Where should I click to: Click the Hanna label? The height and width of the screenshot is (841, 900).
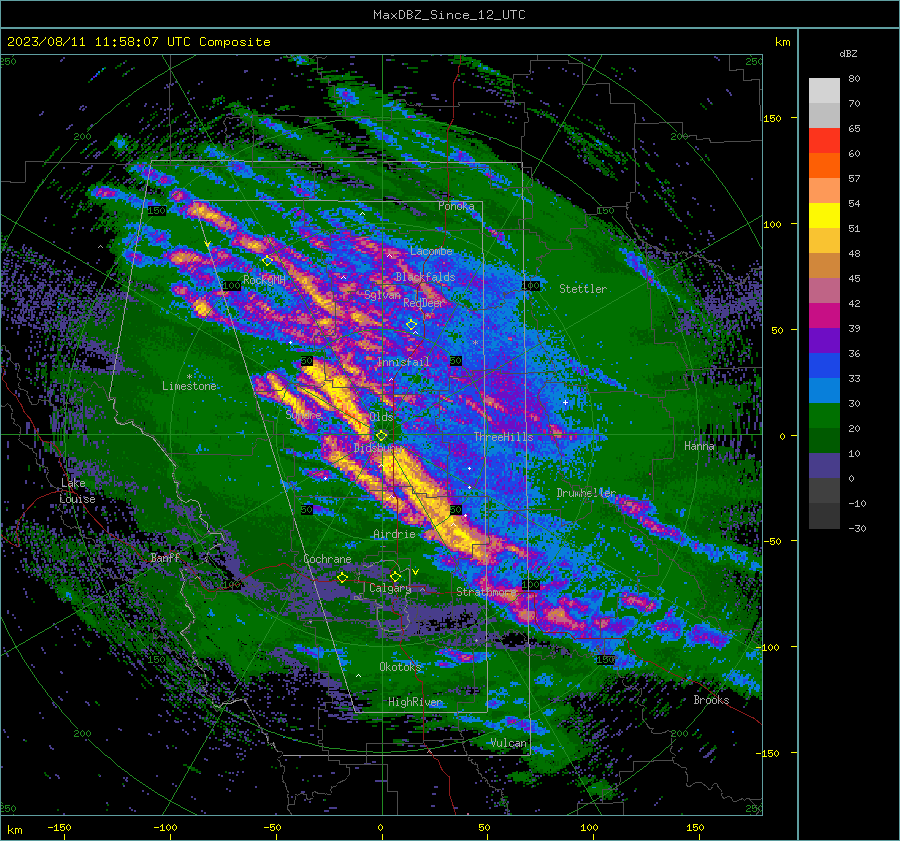699,446
